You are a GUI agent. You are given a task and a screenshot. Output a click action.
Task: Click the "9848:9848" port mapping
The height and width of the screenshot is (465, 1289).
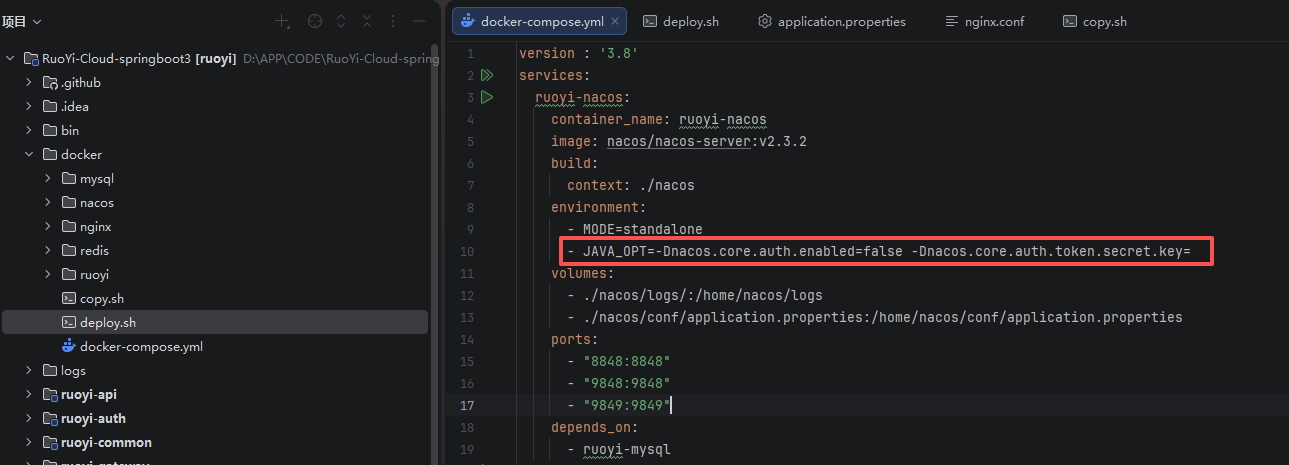(627, 383)
